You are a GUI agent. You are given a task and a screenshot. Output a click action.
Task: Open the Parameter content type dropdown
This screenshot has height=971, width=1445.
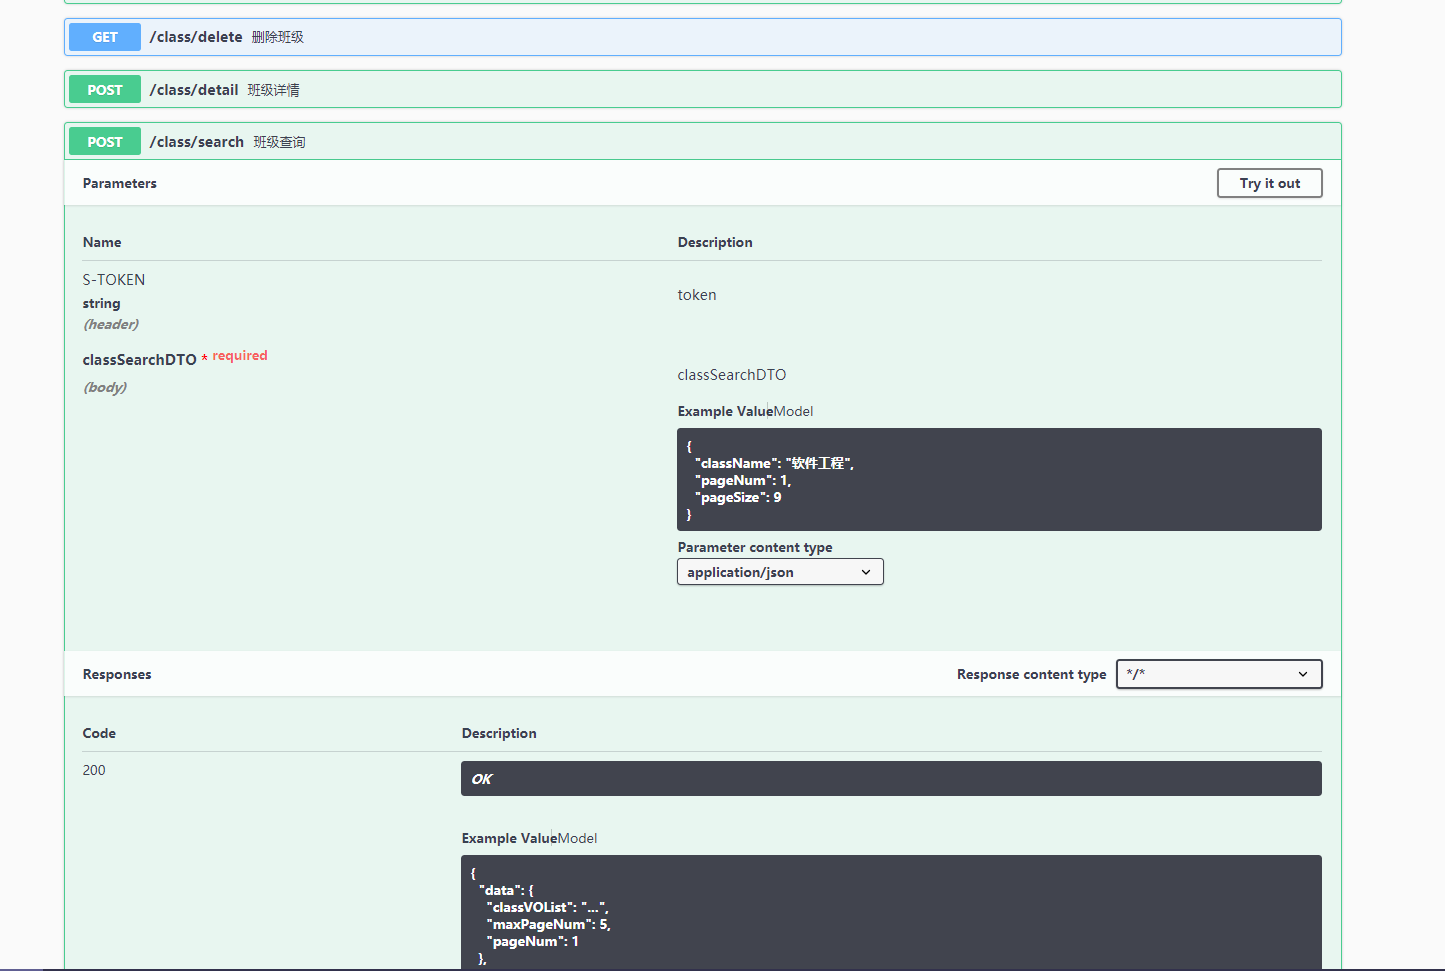779,572
